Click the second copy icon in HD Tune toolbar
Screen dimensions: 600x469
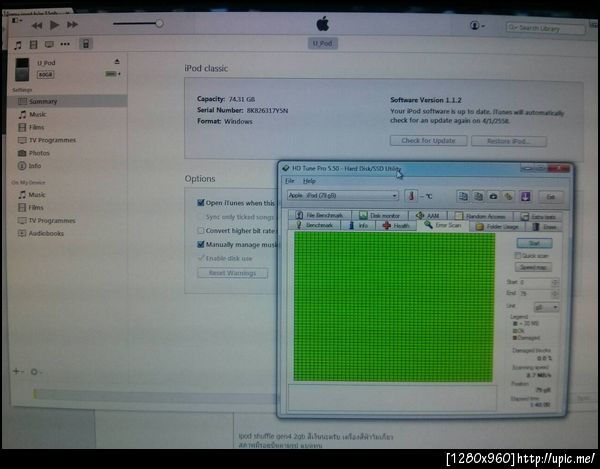pyautogui.click(x=478, y=196)
